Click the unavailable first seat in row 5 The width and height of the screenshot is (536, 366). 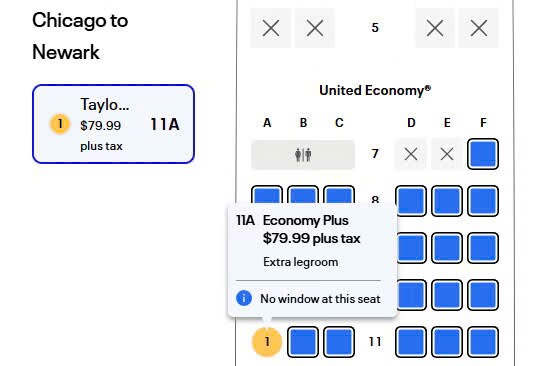[x=271, y=28]
